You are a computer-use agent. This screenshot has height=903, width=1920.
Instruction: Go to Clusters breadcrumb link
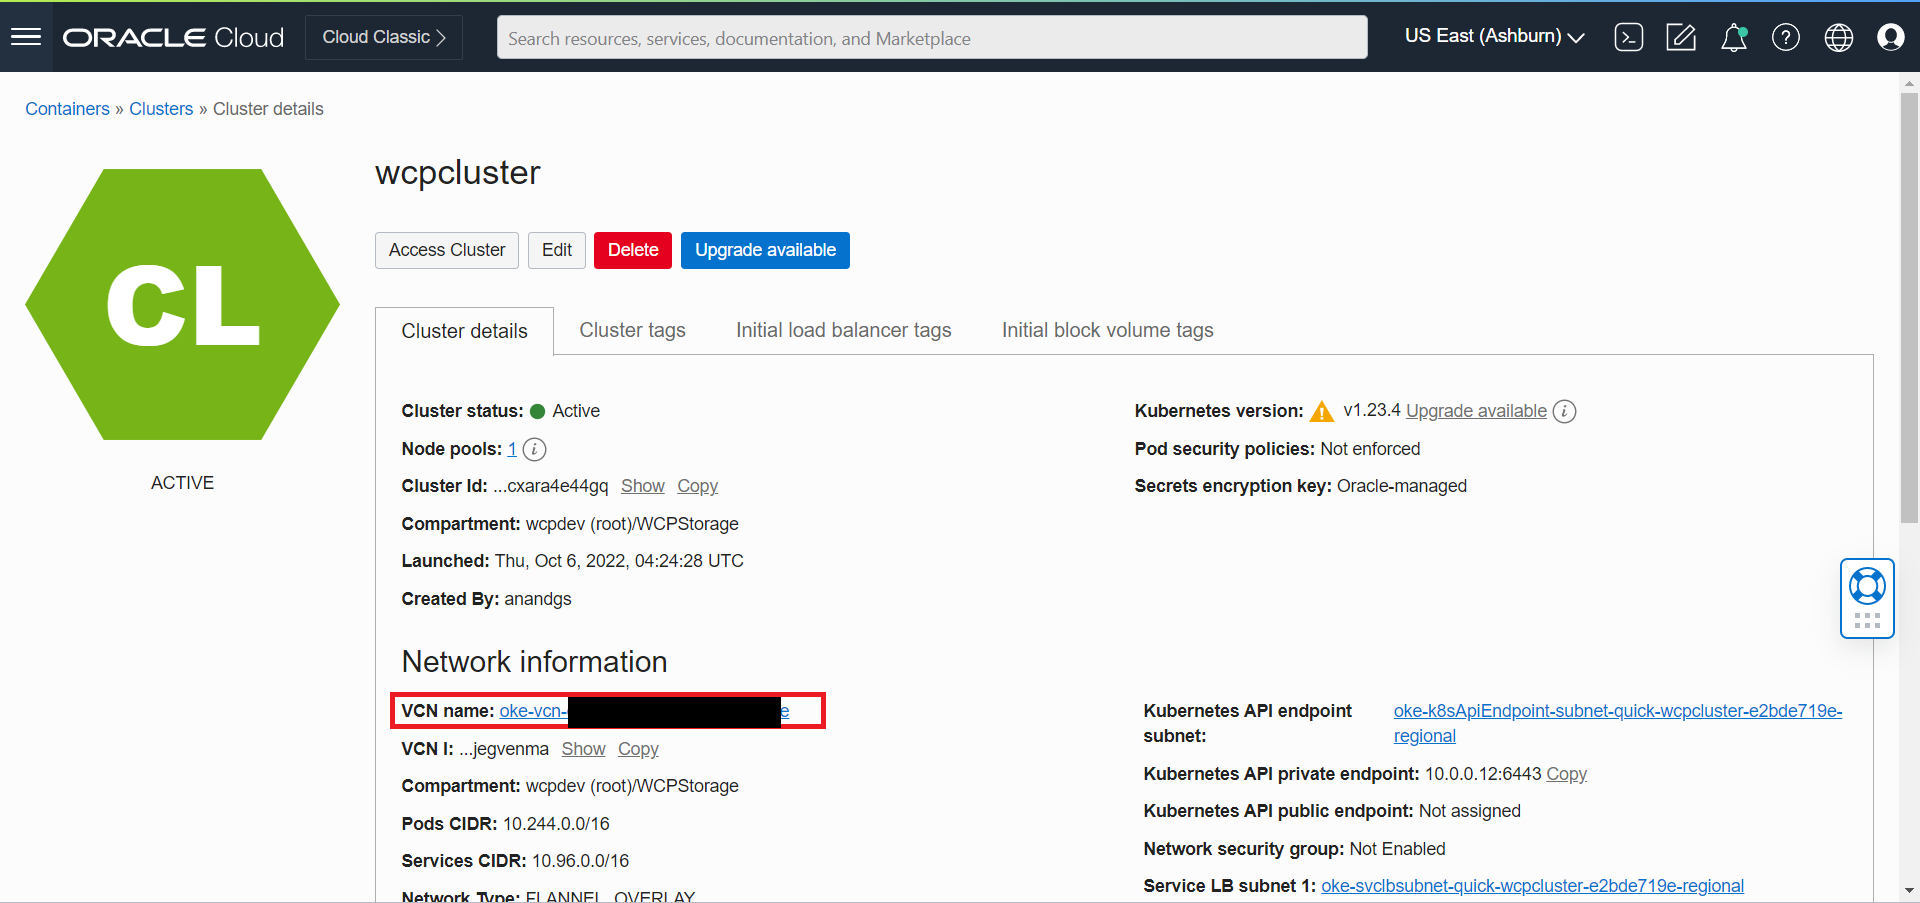coord(161,109)
